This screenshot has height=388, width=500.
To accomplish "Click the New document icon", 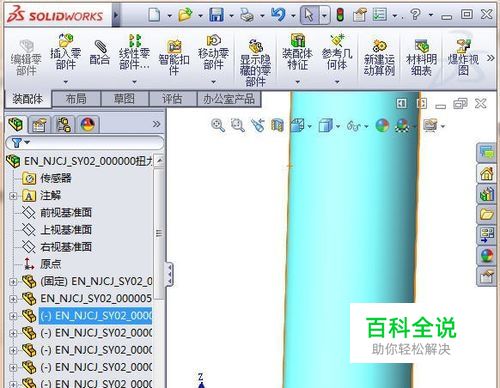I will tap(154, 15).
